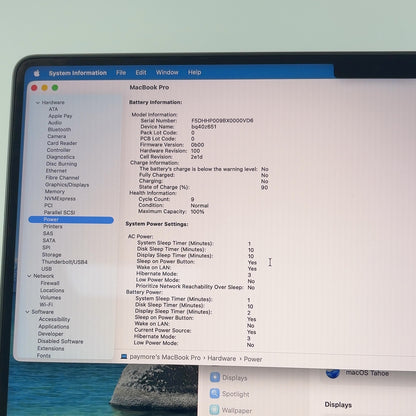Open the File menu
Image resolution: width=416 pixels, height=416 pixels.
click(x=121, y=72)
